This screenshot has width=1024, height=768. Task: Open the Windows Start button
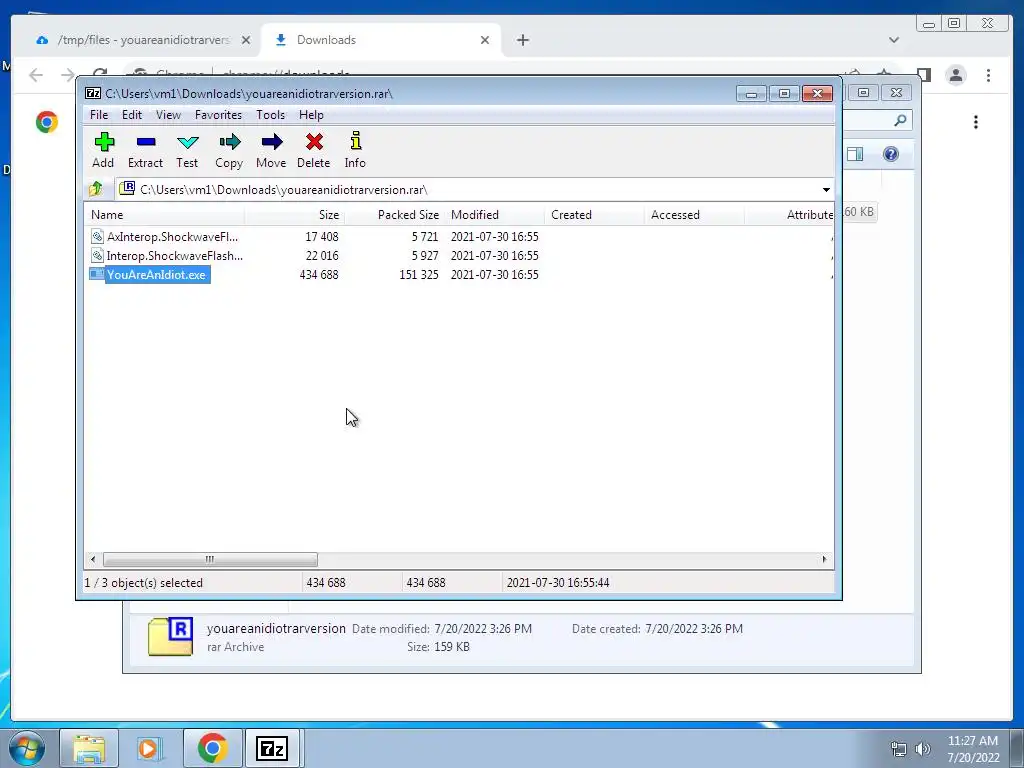(26, 748)
